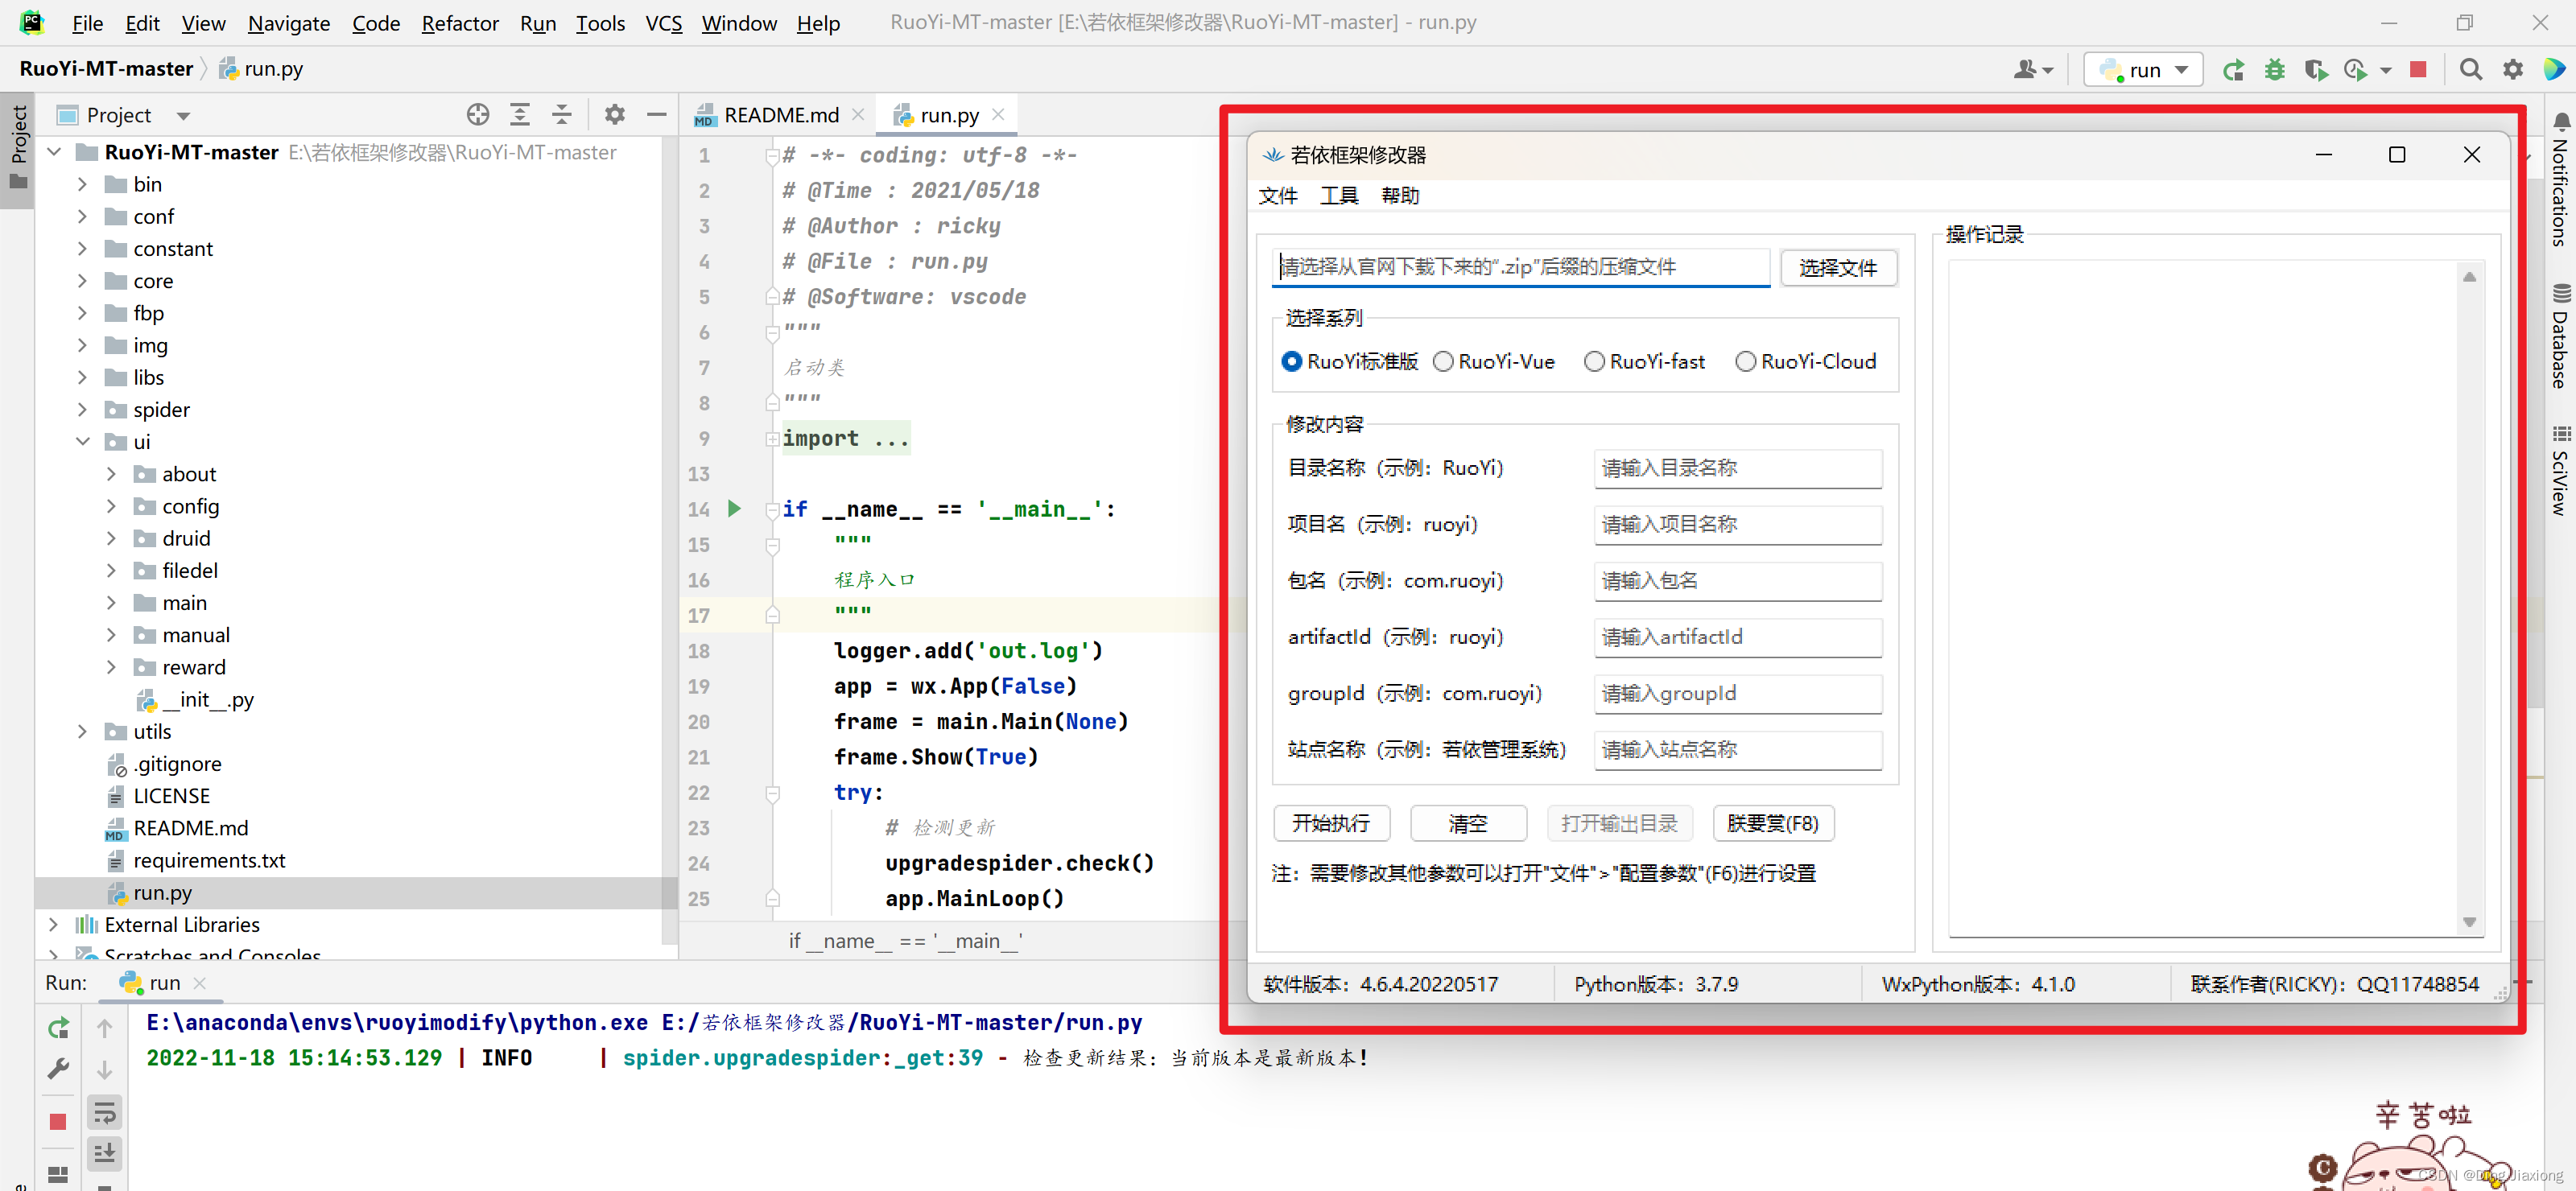Image resolution: width=2576 pixels, height=1191 pixels.
Task: Click the 请输入站点名称 input field
Action: [x=1738, y=750]
